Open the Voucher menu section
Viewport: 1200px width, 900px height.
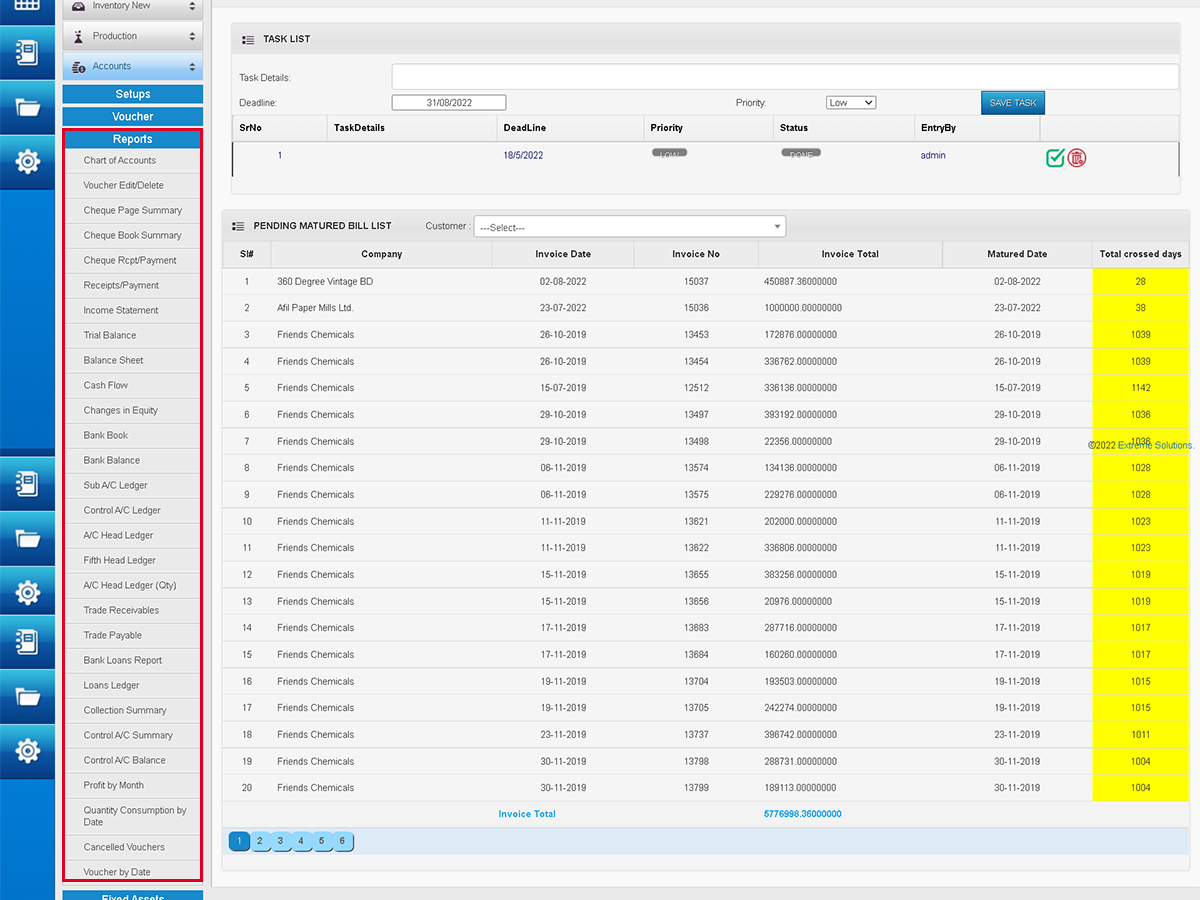[x=133, y=117]
